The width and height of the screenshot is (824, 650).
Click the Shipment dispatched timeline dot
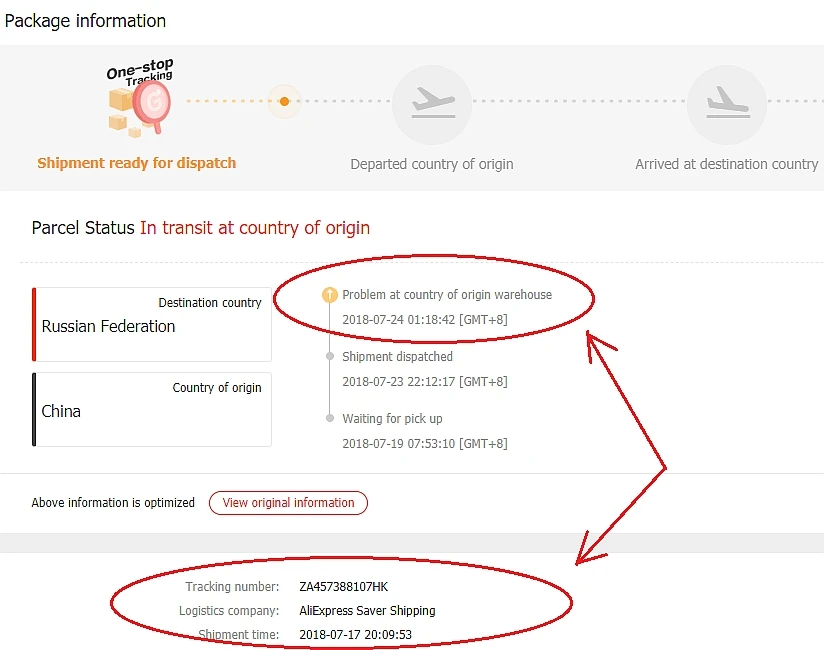[328, 356]
